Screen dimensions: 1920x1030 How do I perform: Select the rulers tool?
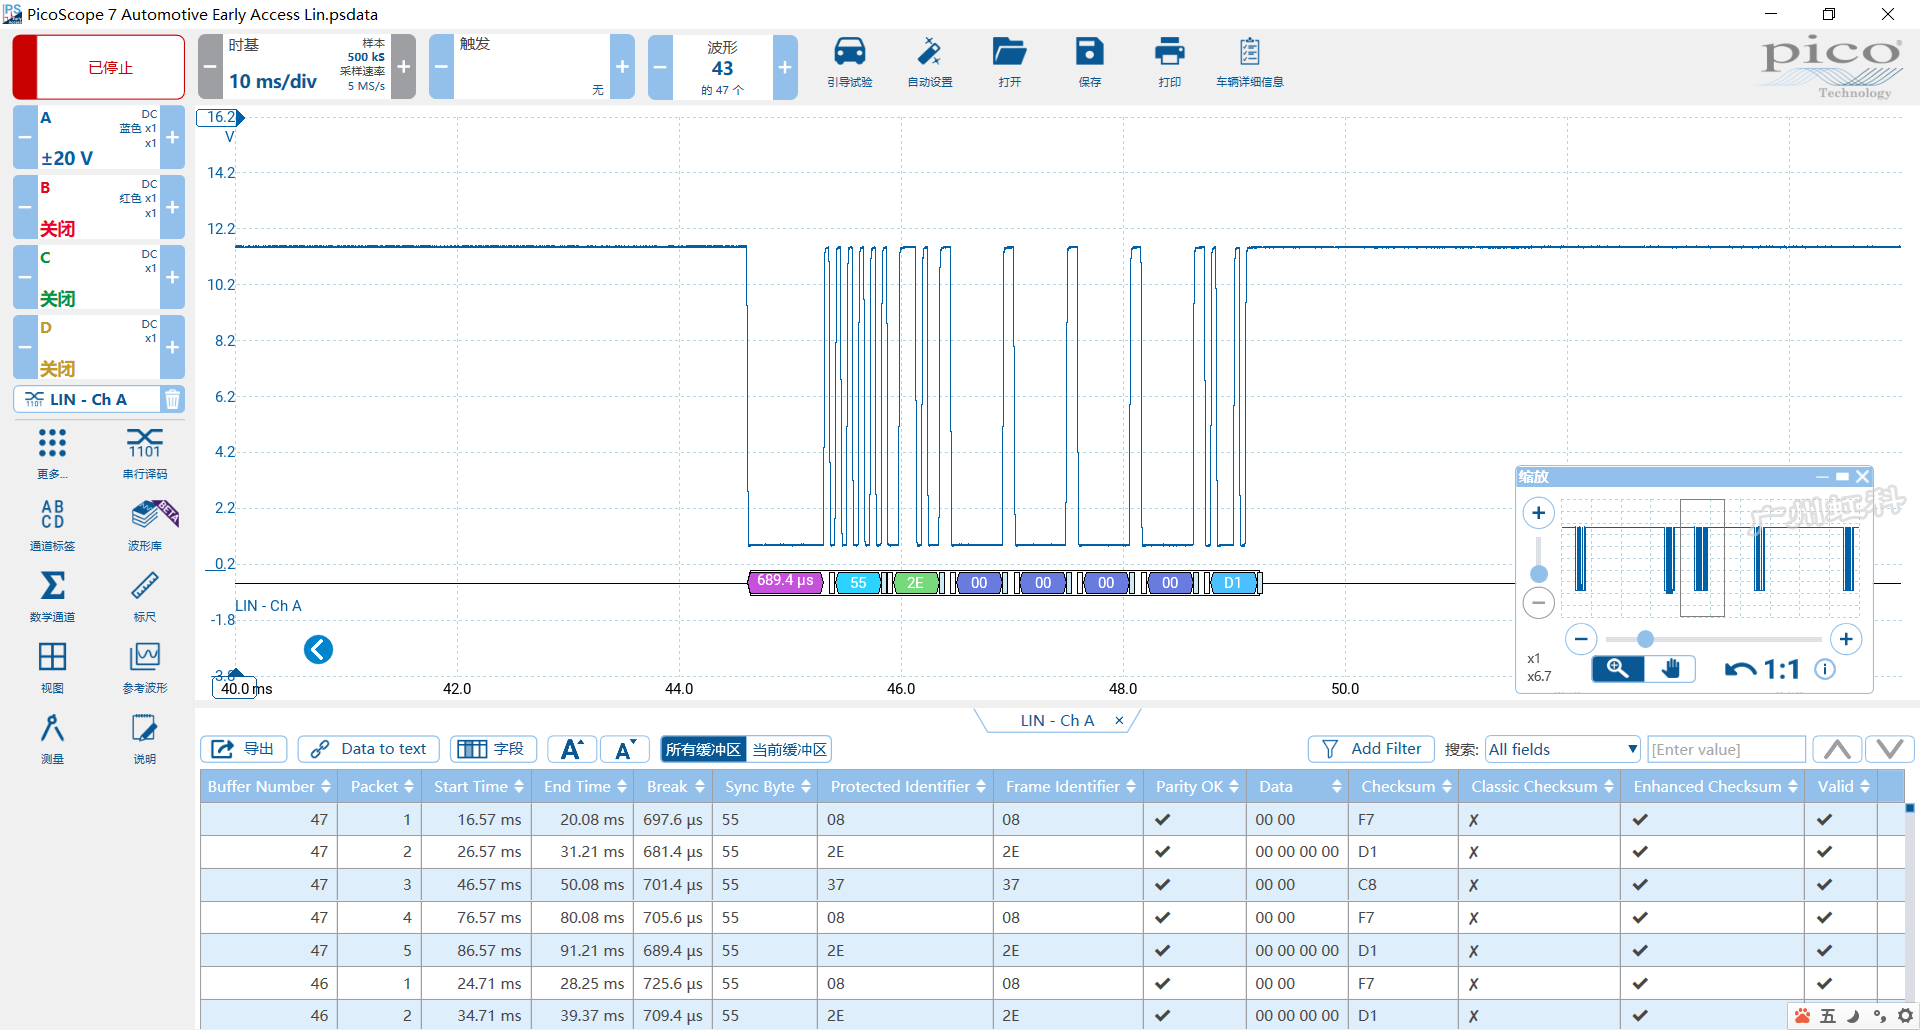145,596
